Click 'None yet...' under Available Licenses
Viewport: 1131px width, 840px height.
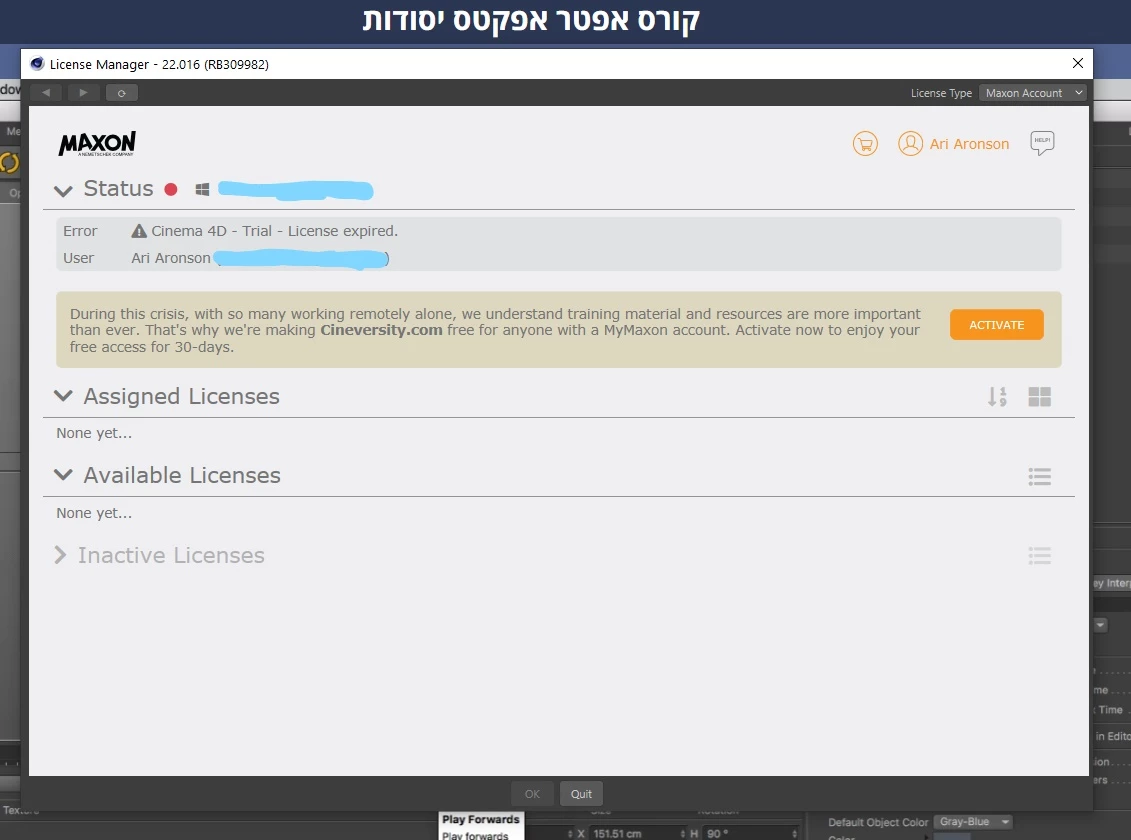coord(94,513)
